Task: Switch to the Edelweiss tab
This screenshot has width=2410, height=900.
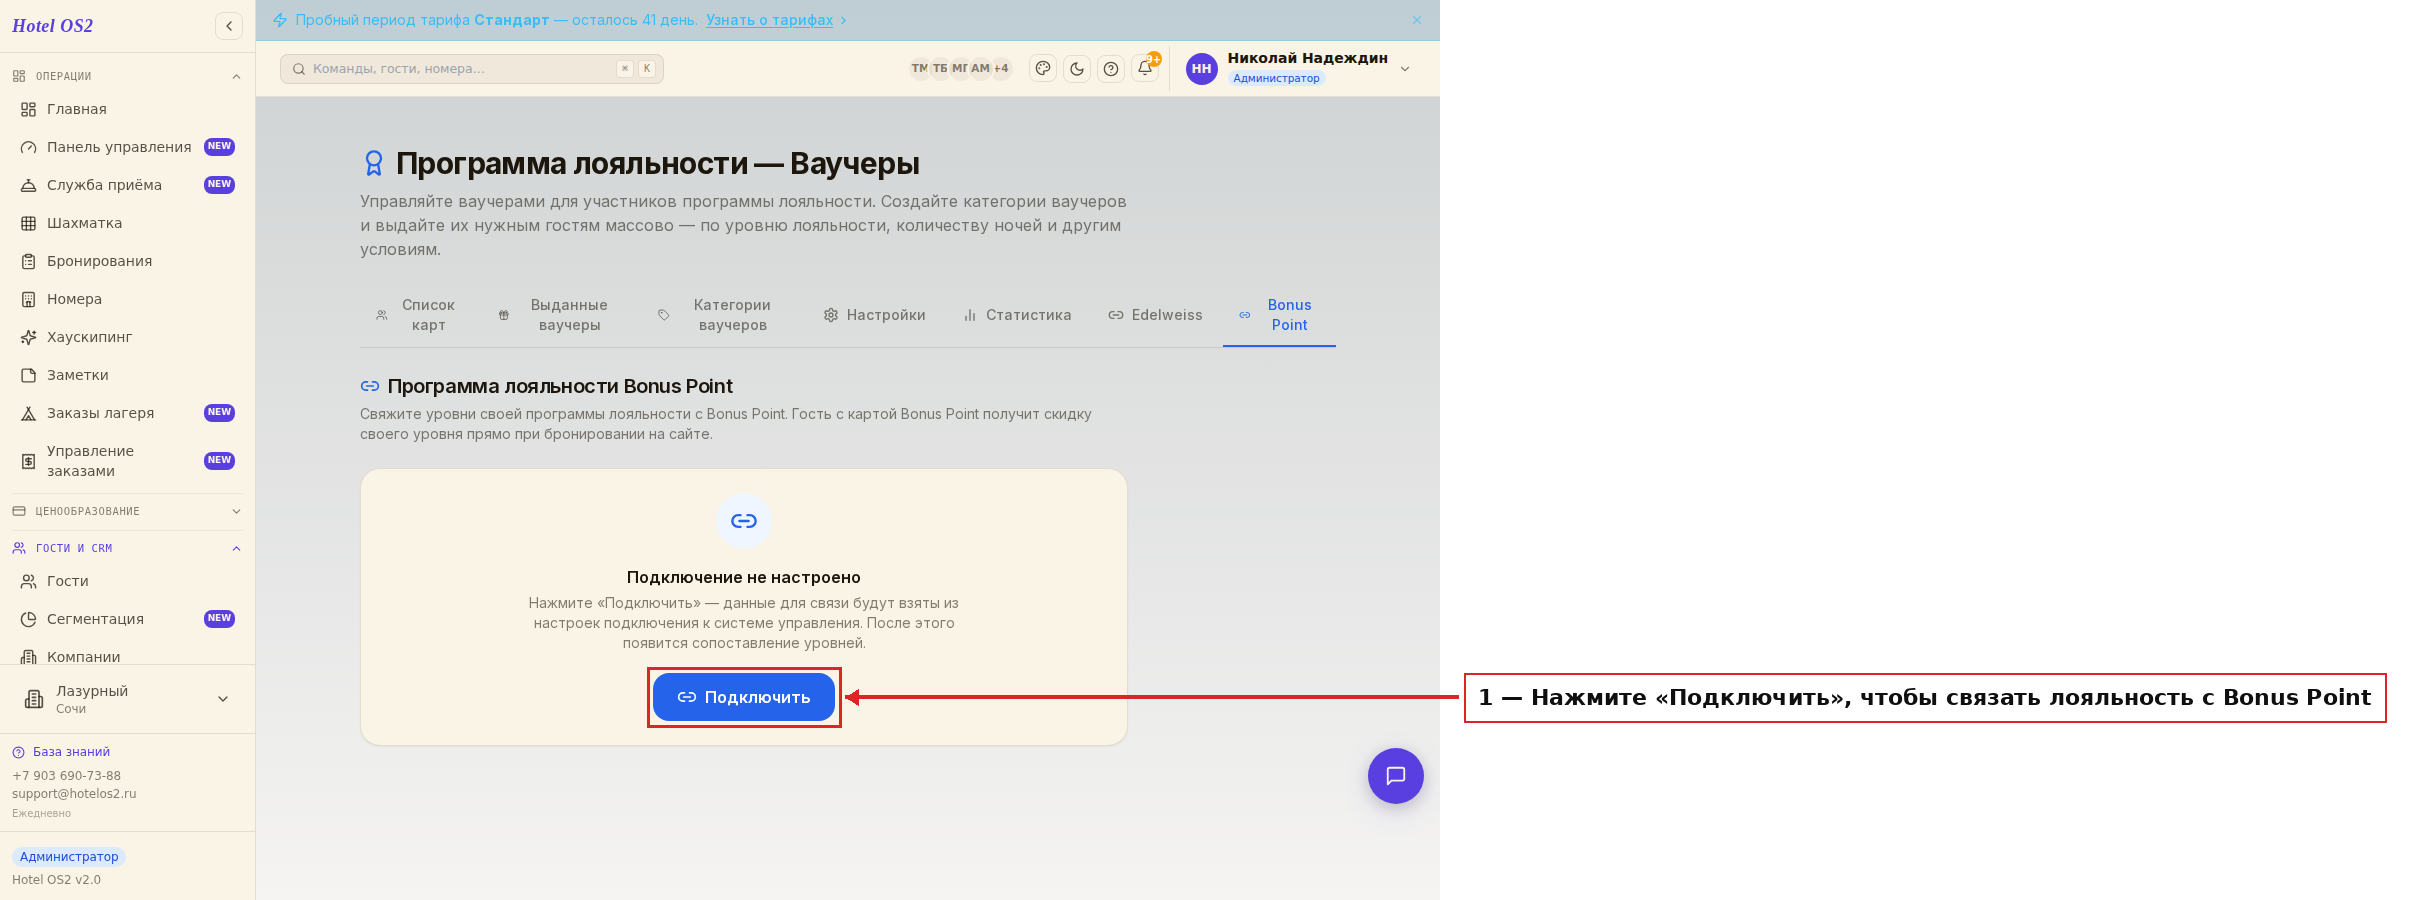Action: [1155, 315]
